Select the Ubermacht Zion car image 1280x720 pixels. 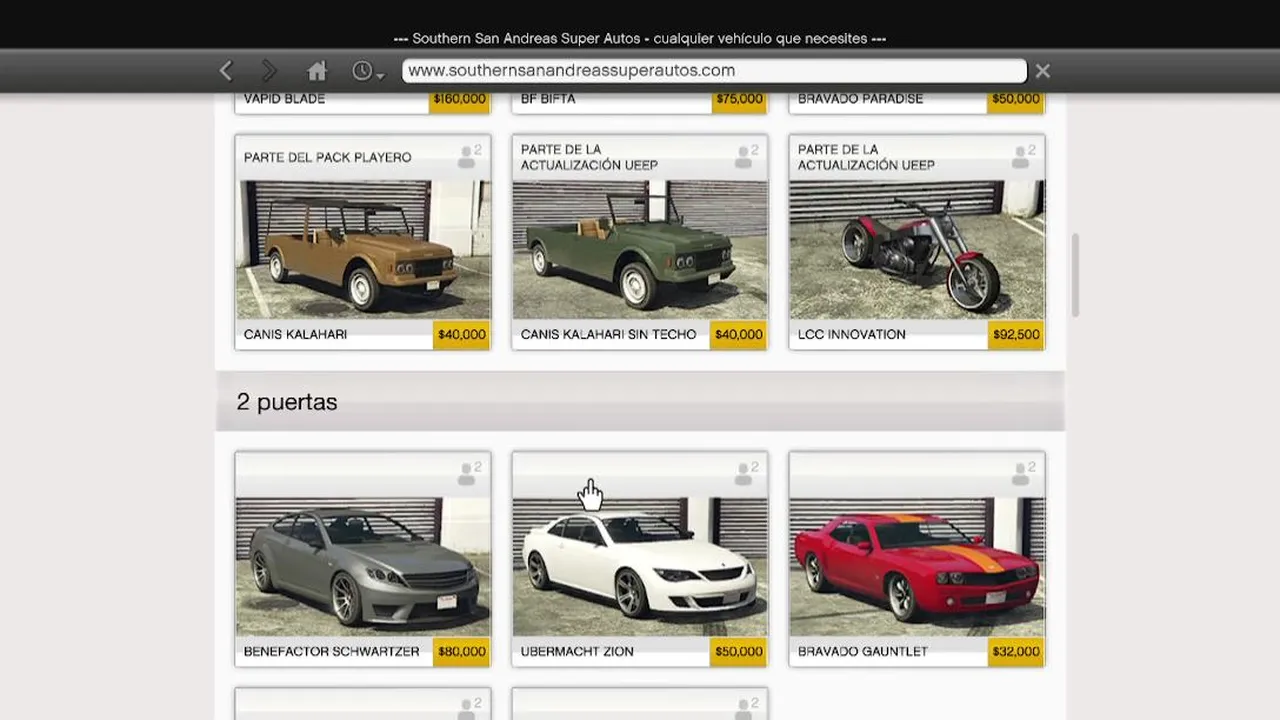tap(640, 567)
